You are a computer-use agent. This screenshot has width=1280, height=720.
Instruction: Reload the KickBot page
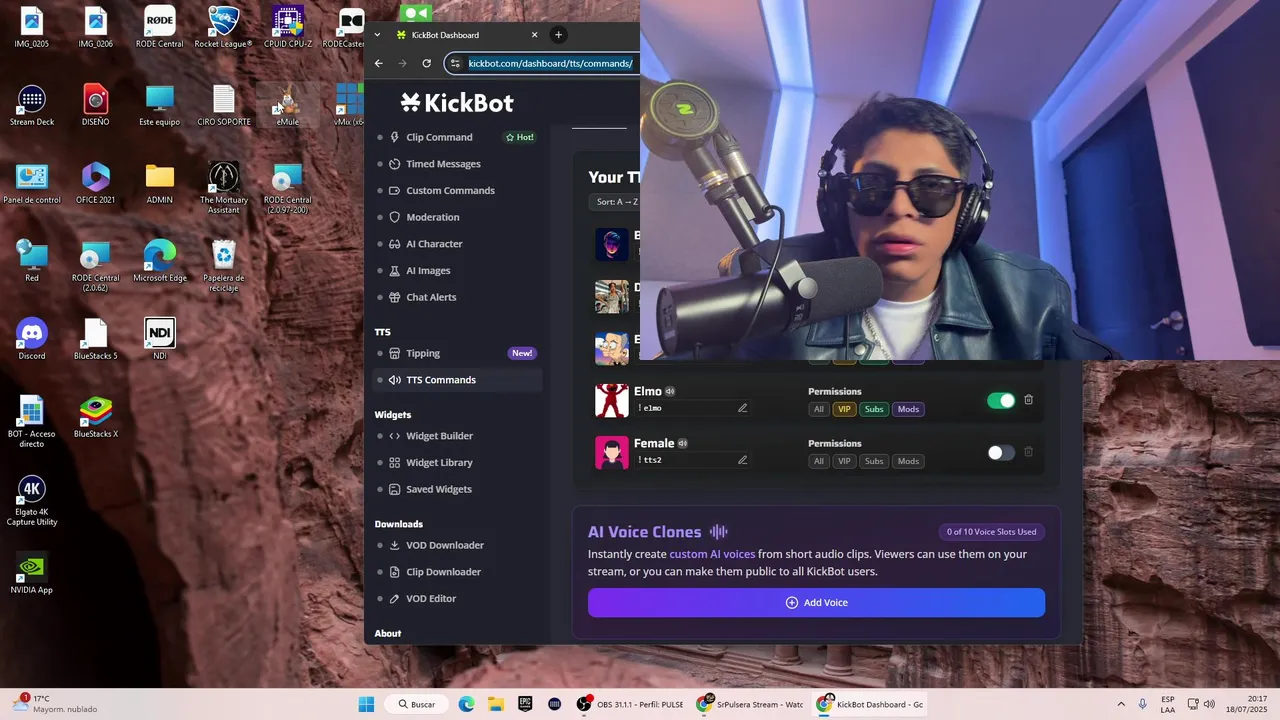tap(426, 63)
